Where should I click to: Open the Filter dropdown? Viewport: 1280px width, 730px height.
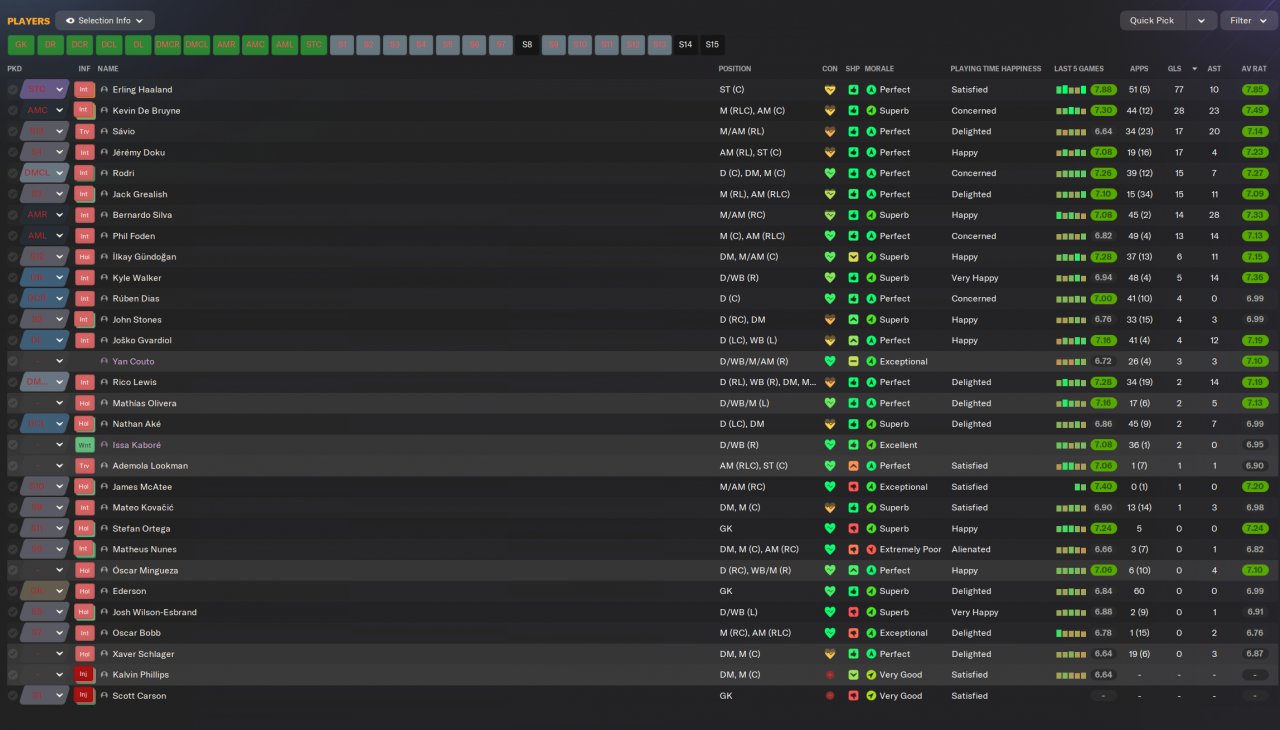[1248, 20]
